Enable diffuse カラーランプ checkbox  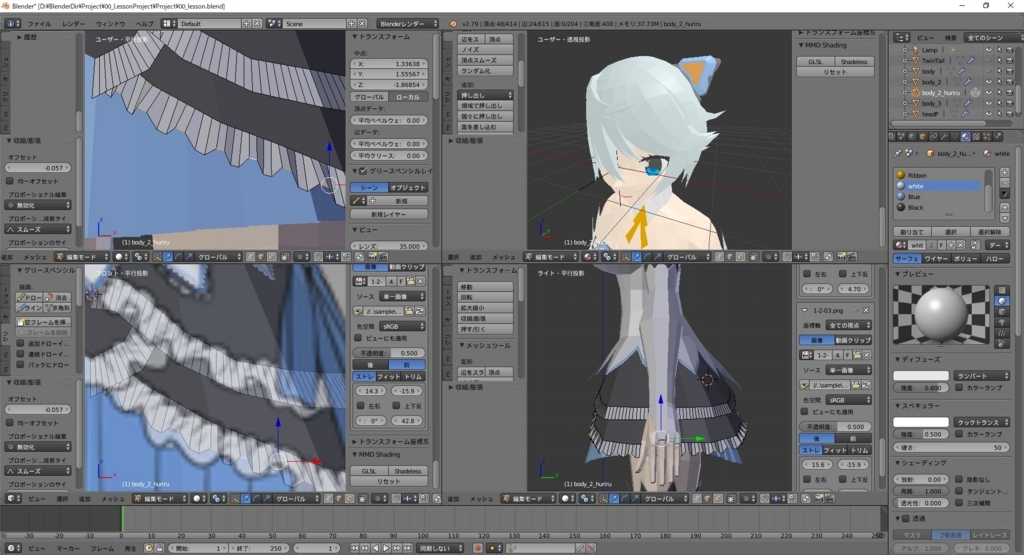[959, 388]
